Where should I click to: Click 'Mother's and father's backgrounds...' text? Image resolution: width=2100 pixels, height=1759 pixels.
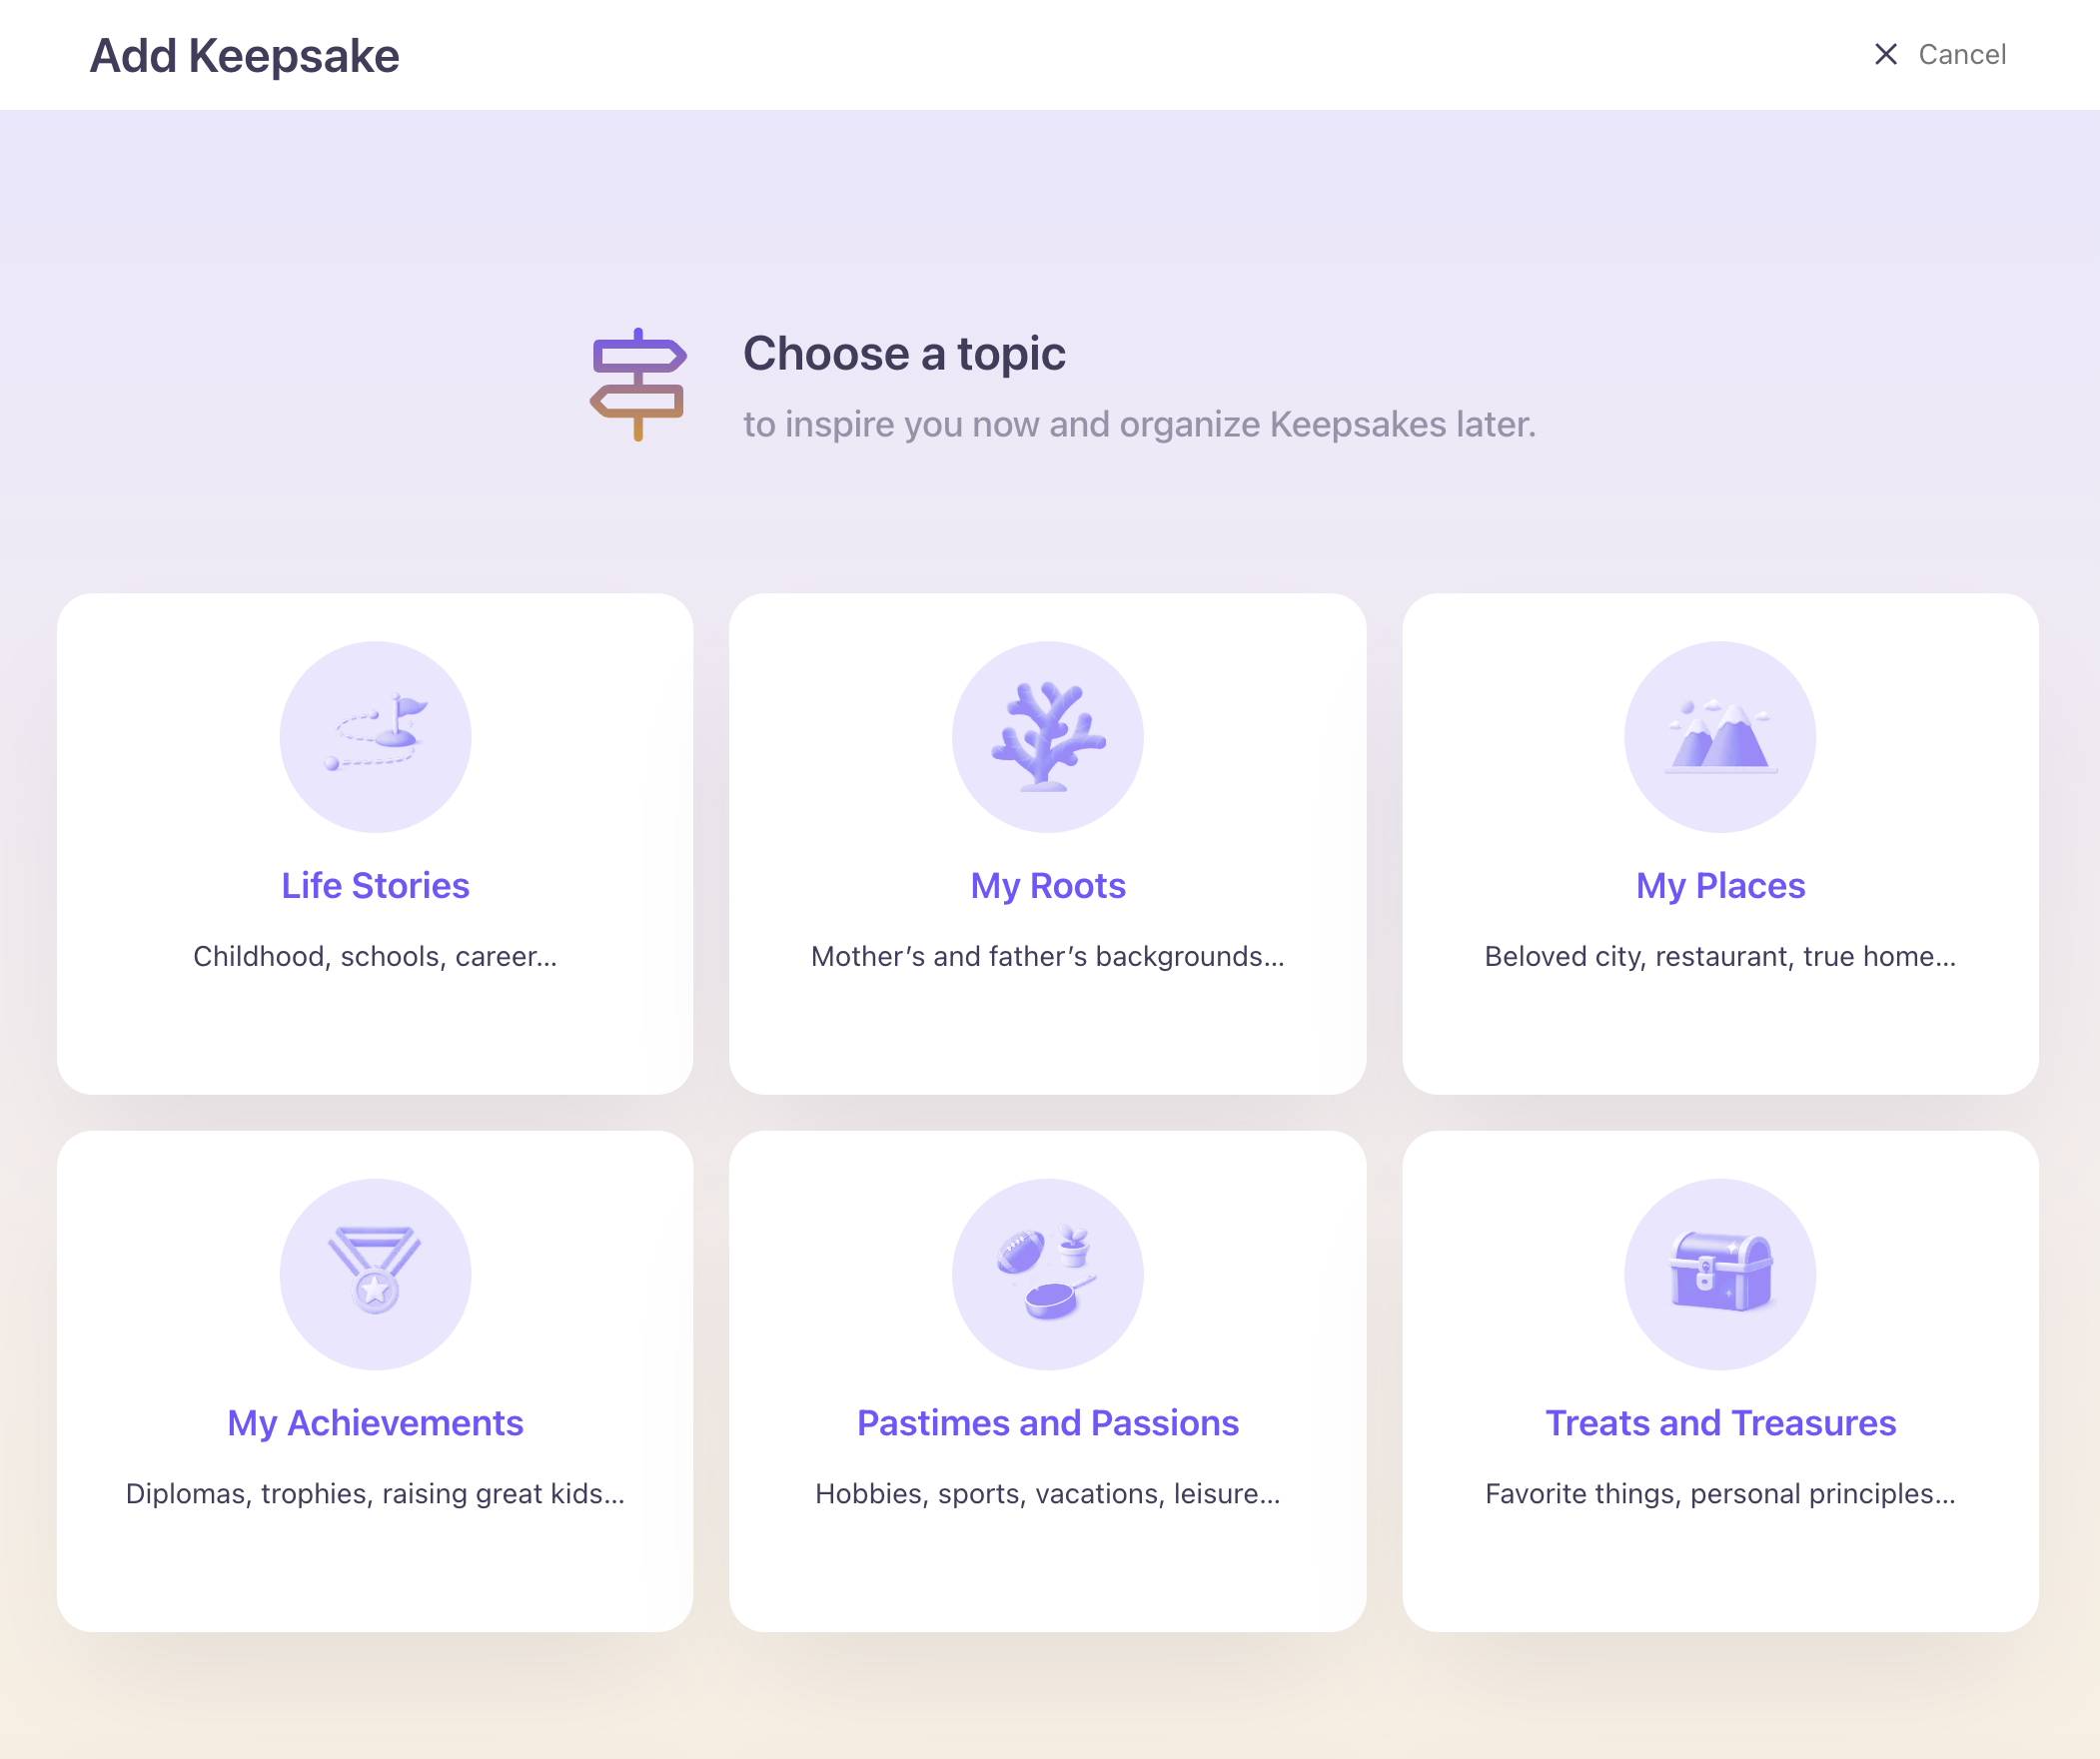coord(1047,957)
